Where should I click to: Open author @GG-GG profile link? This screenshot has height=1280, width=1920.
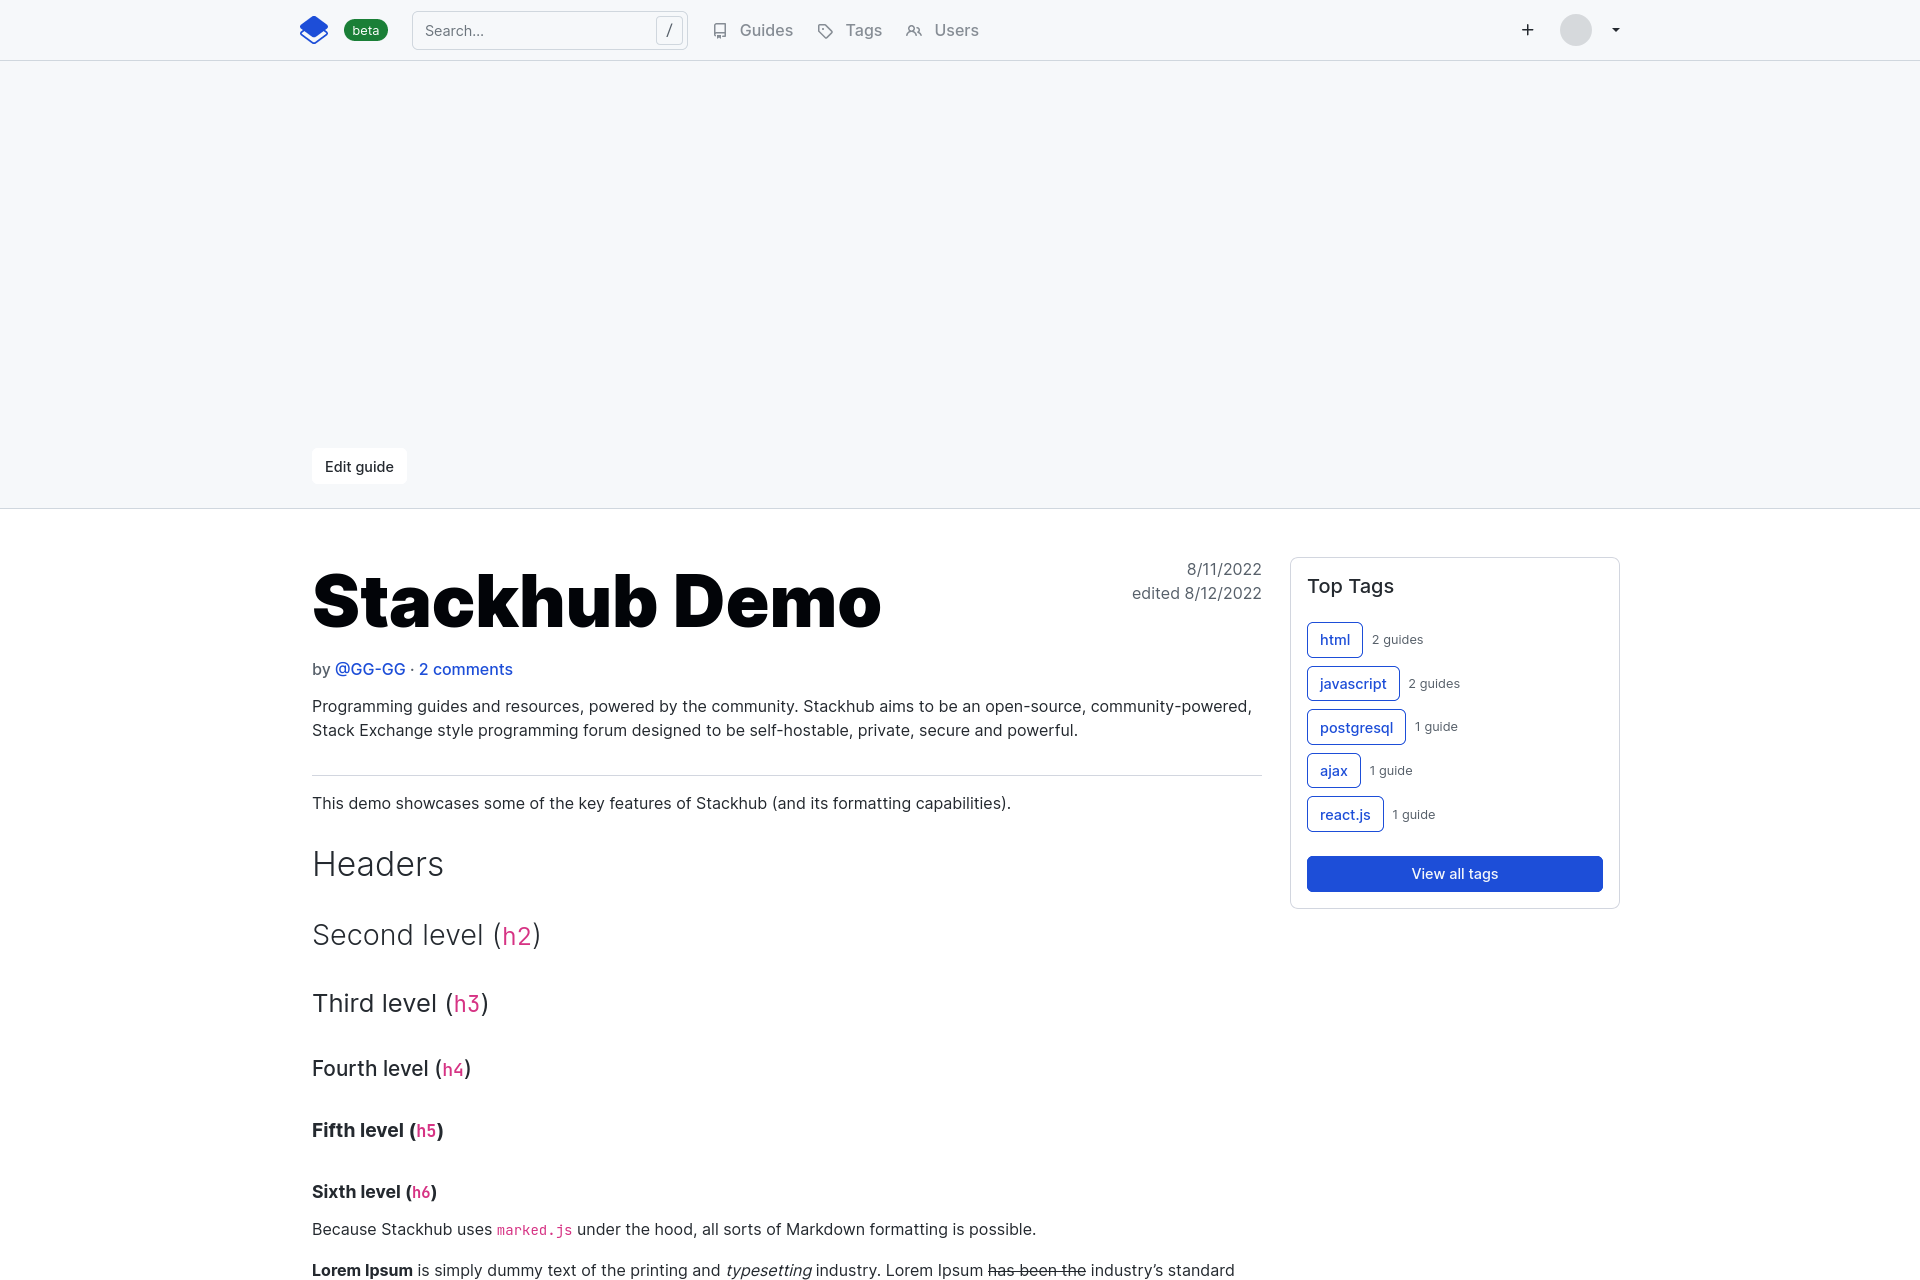[370, 669]
